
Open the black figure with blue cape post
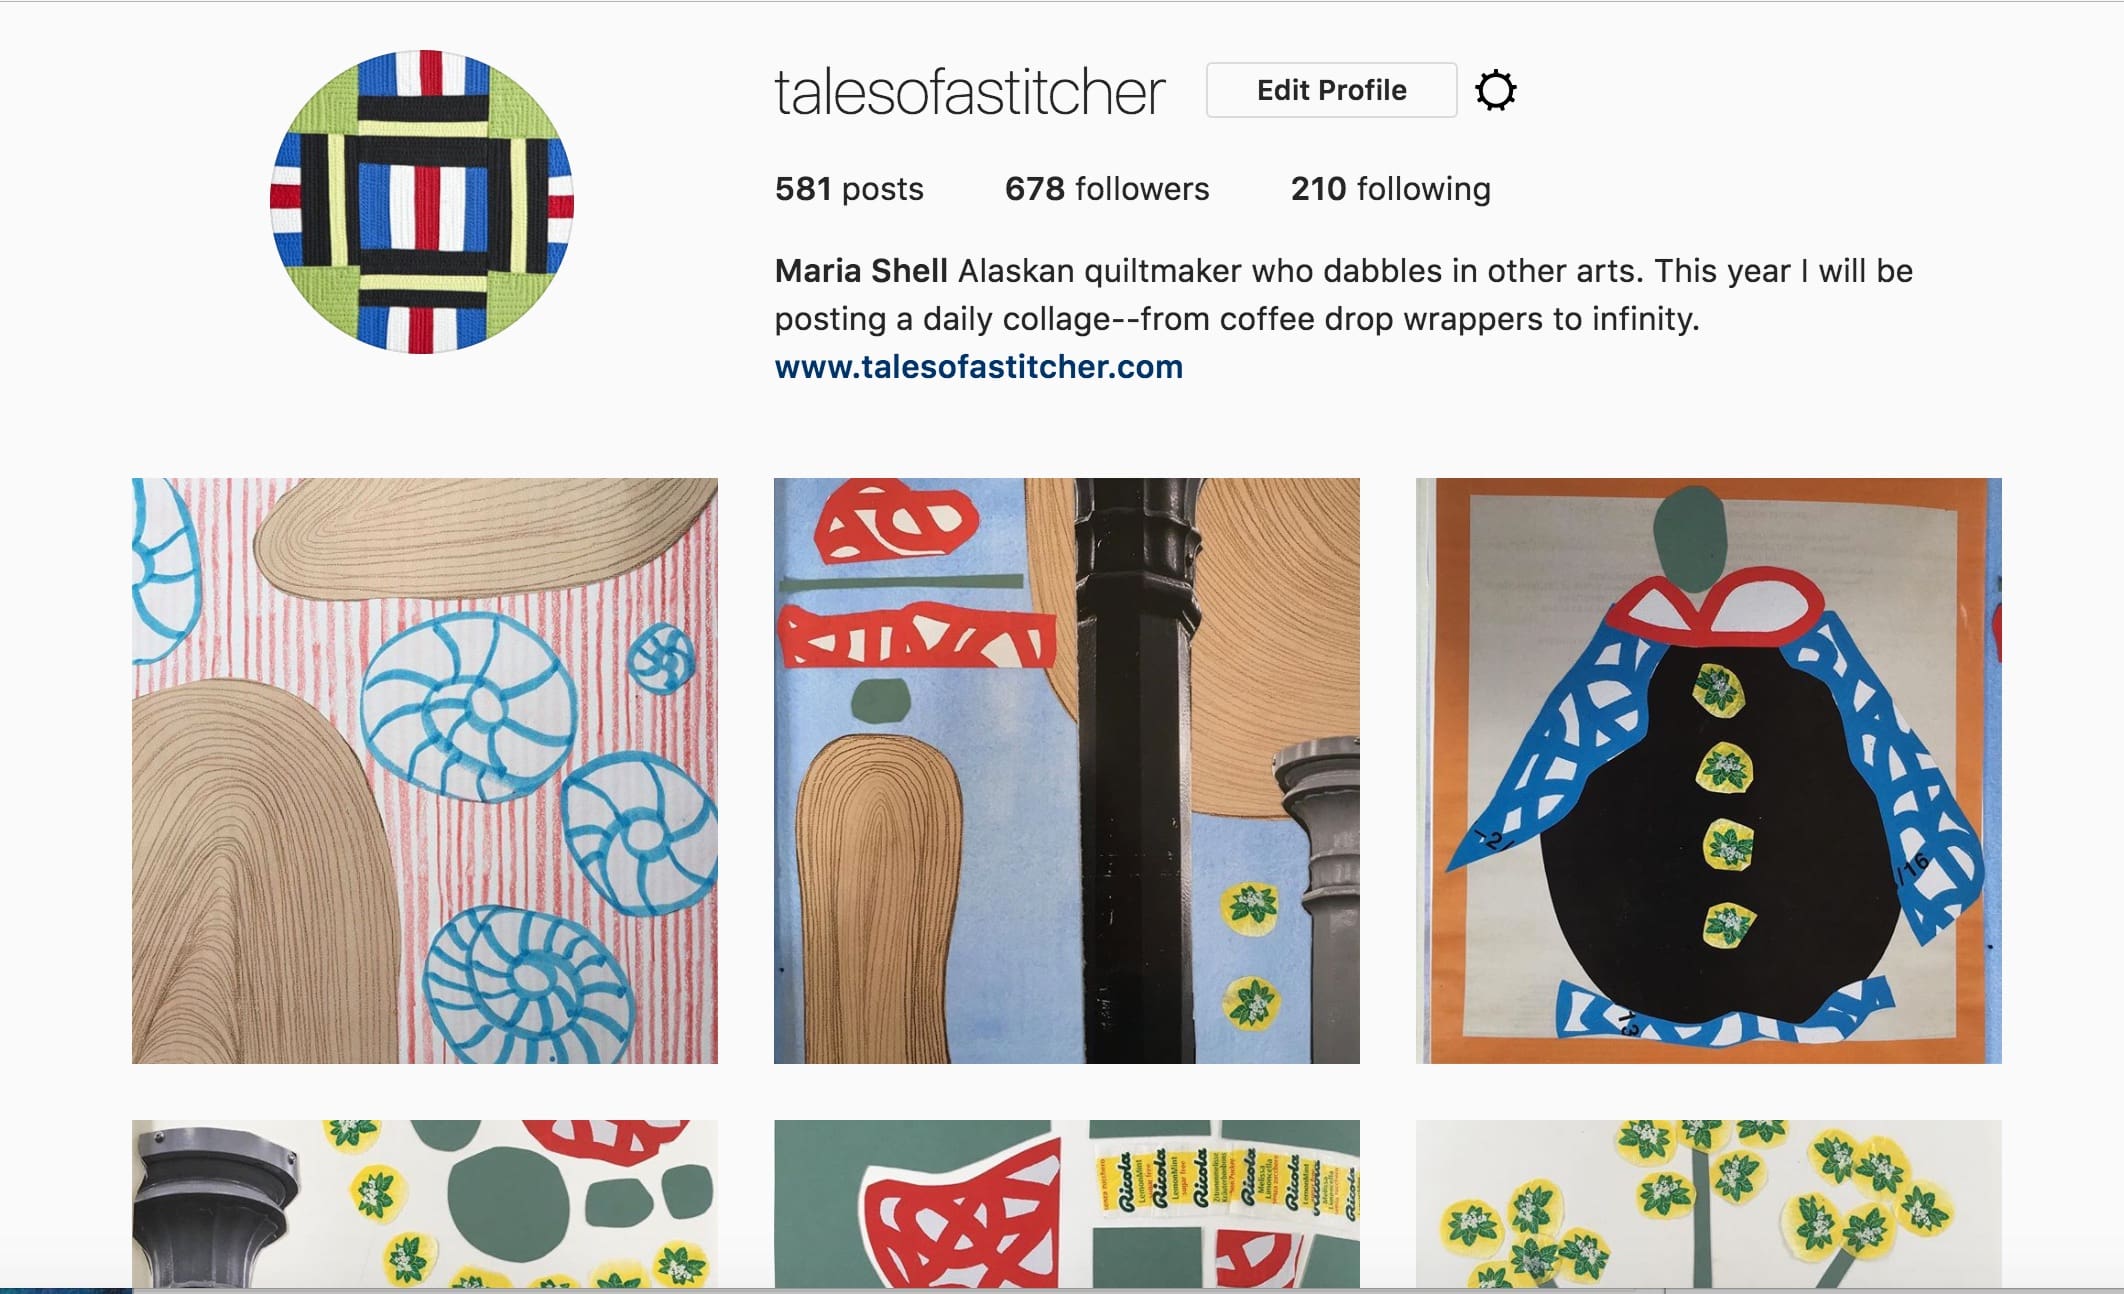point(1709,770)
